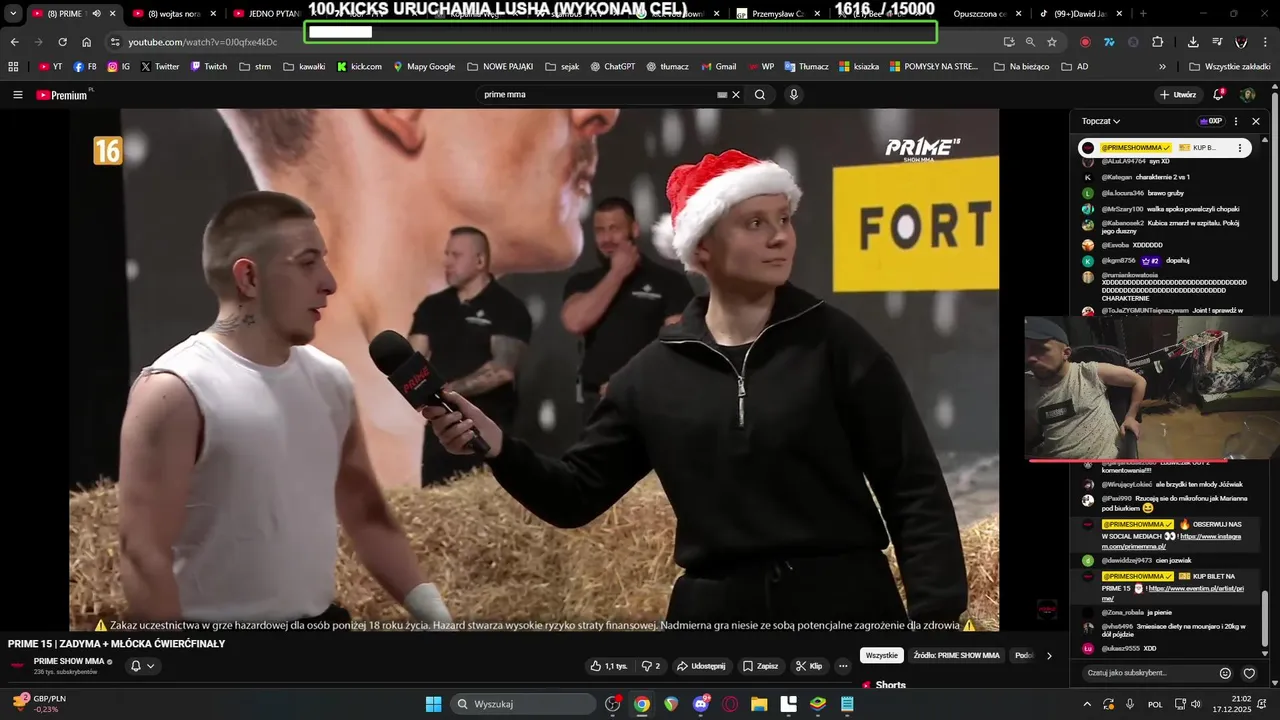1280x720 pixels.
Task: Open Chrome from the taskbar
Action: pos(642,704)
